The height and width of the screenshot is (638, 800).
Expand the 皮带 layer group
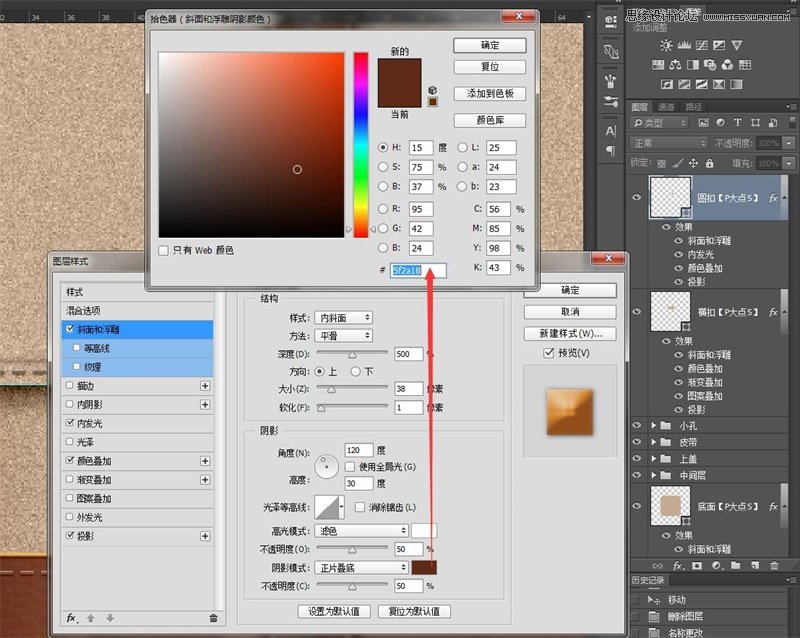(x=654, y=442)
